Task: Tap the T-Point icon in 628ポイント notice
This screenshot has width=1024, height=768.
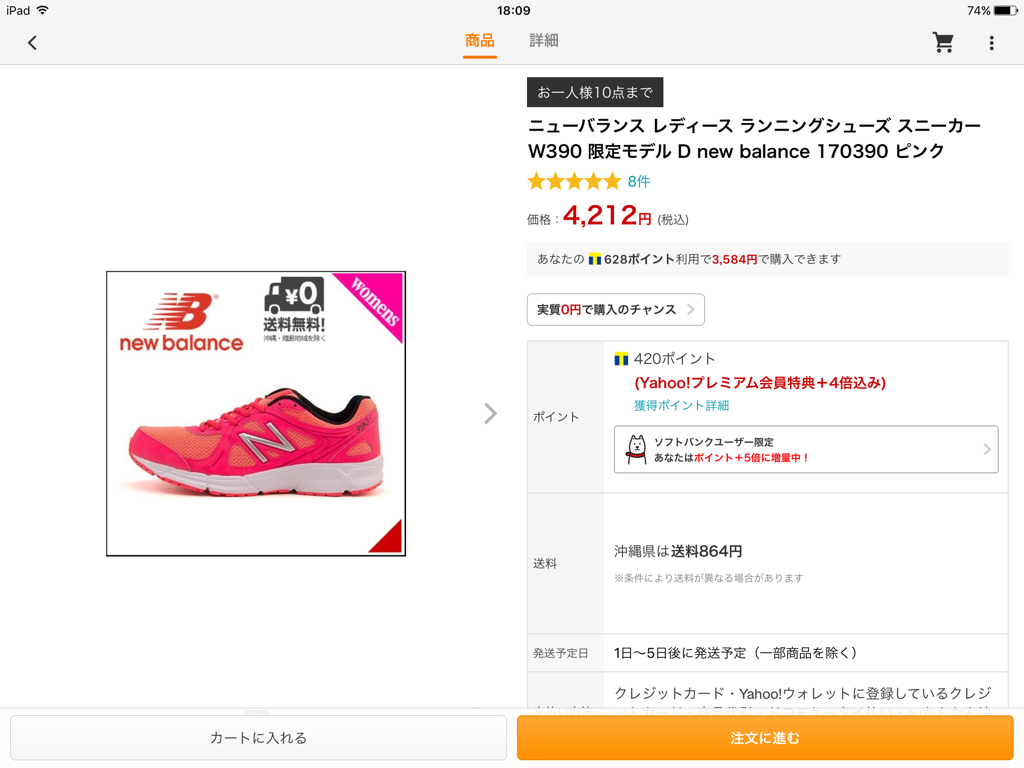Action: pyautogui.click(x=595, y=259)
